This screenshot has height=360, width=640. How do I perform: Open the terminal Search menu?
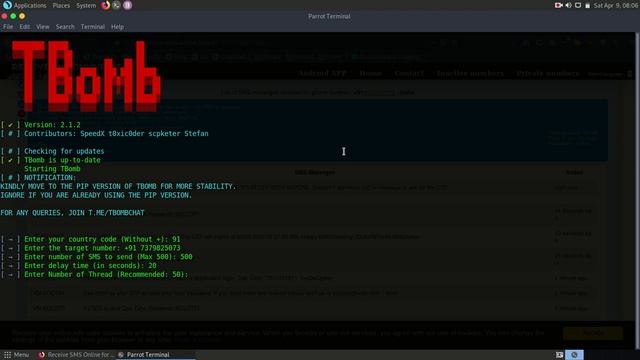tap(65, 27)
